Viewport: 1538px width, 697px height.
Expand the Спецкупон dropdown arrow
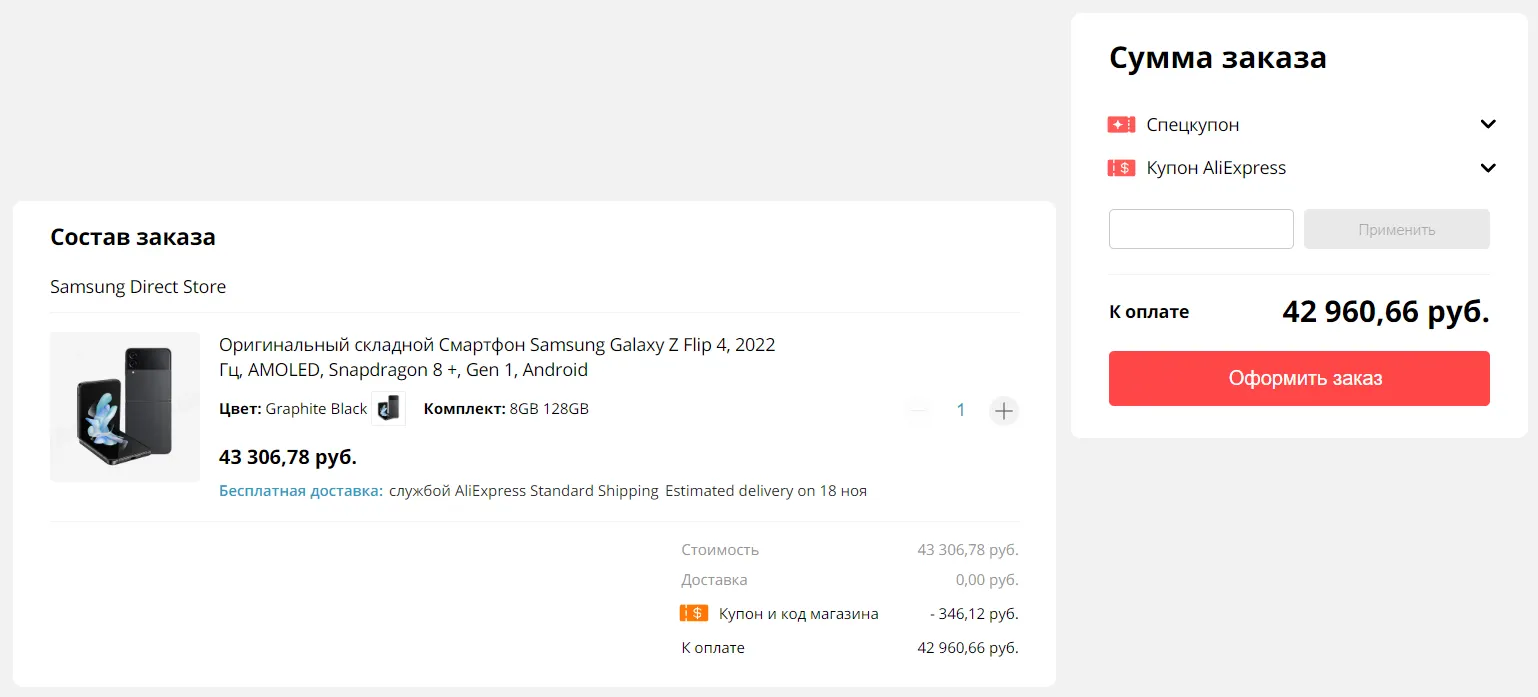1488,125
